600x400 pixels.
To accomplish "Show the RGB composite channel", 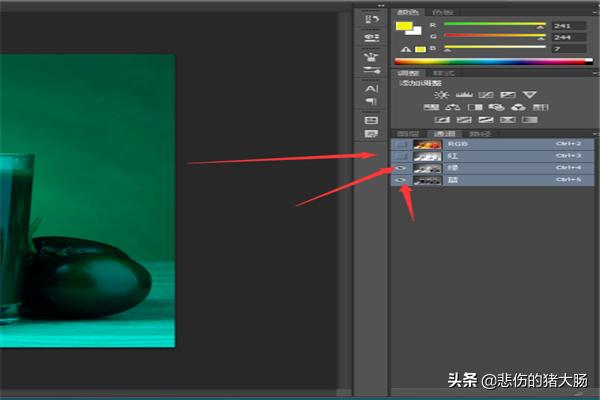I will point(401,144).
